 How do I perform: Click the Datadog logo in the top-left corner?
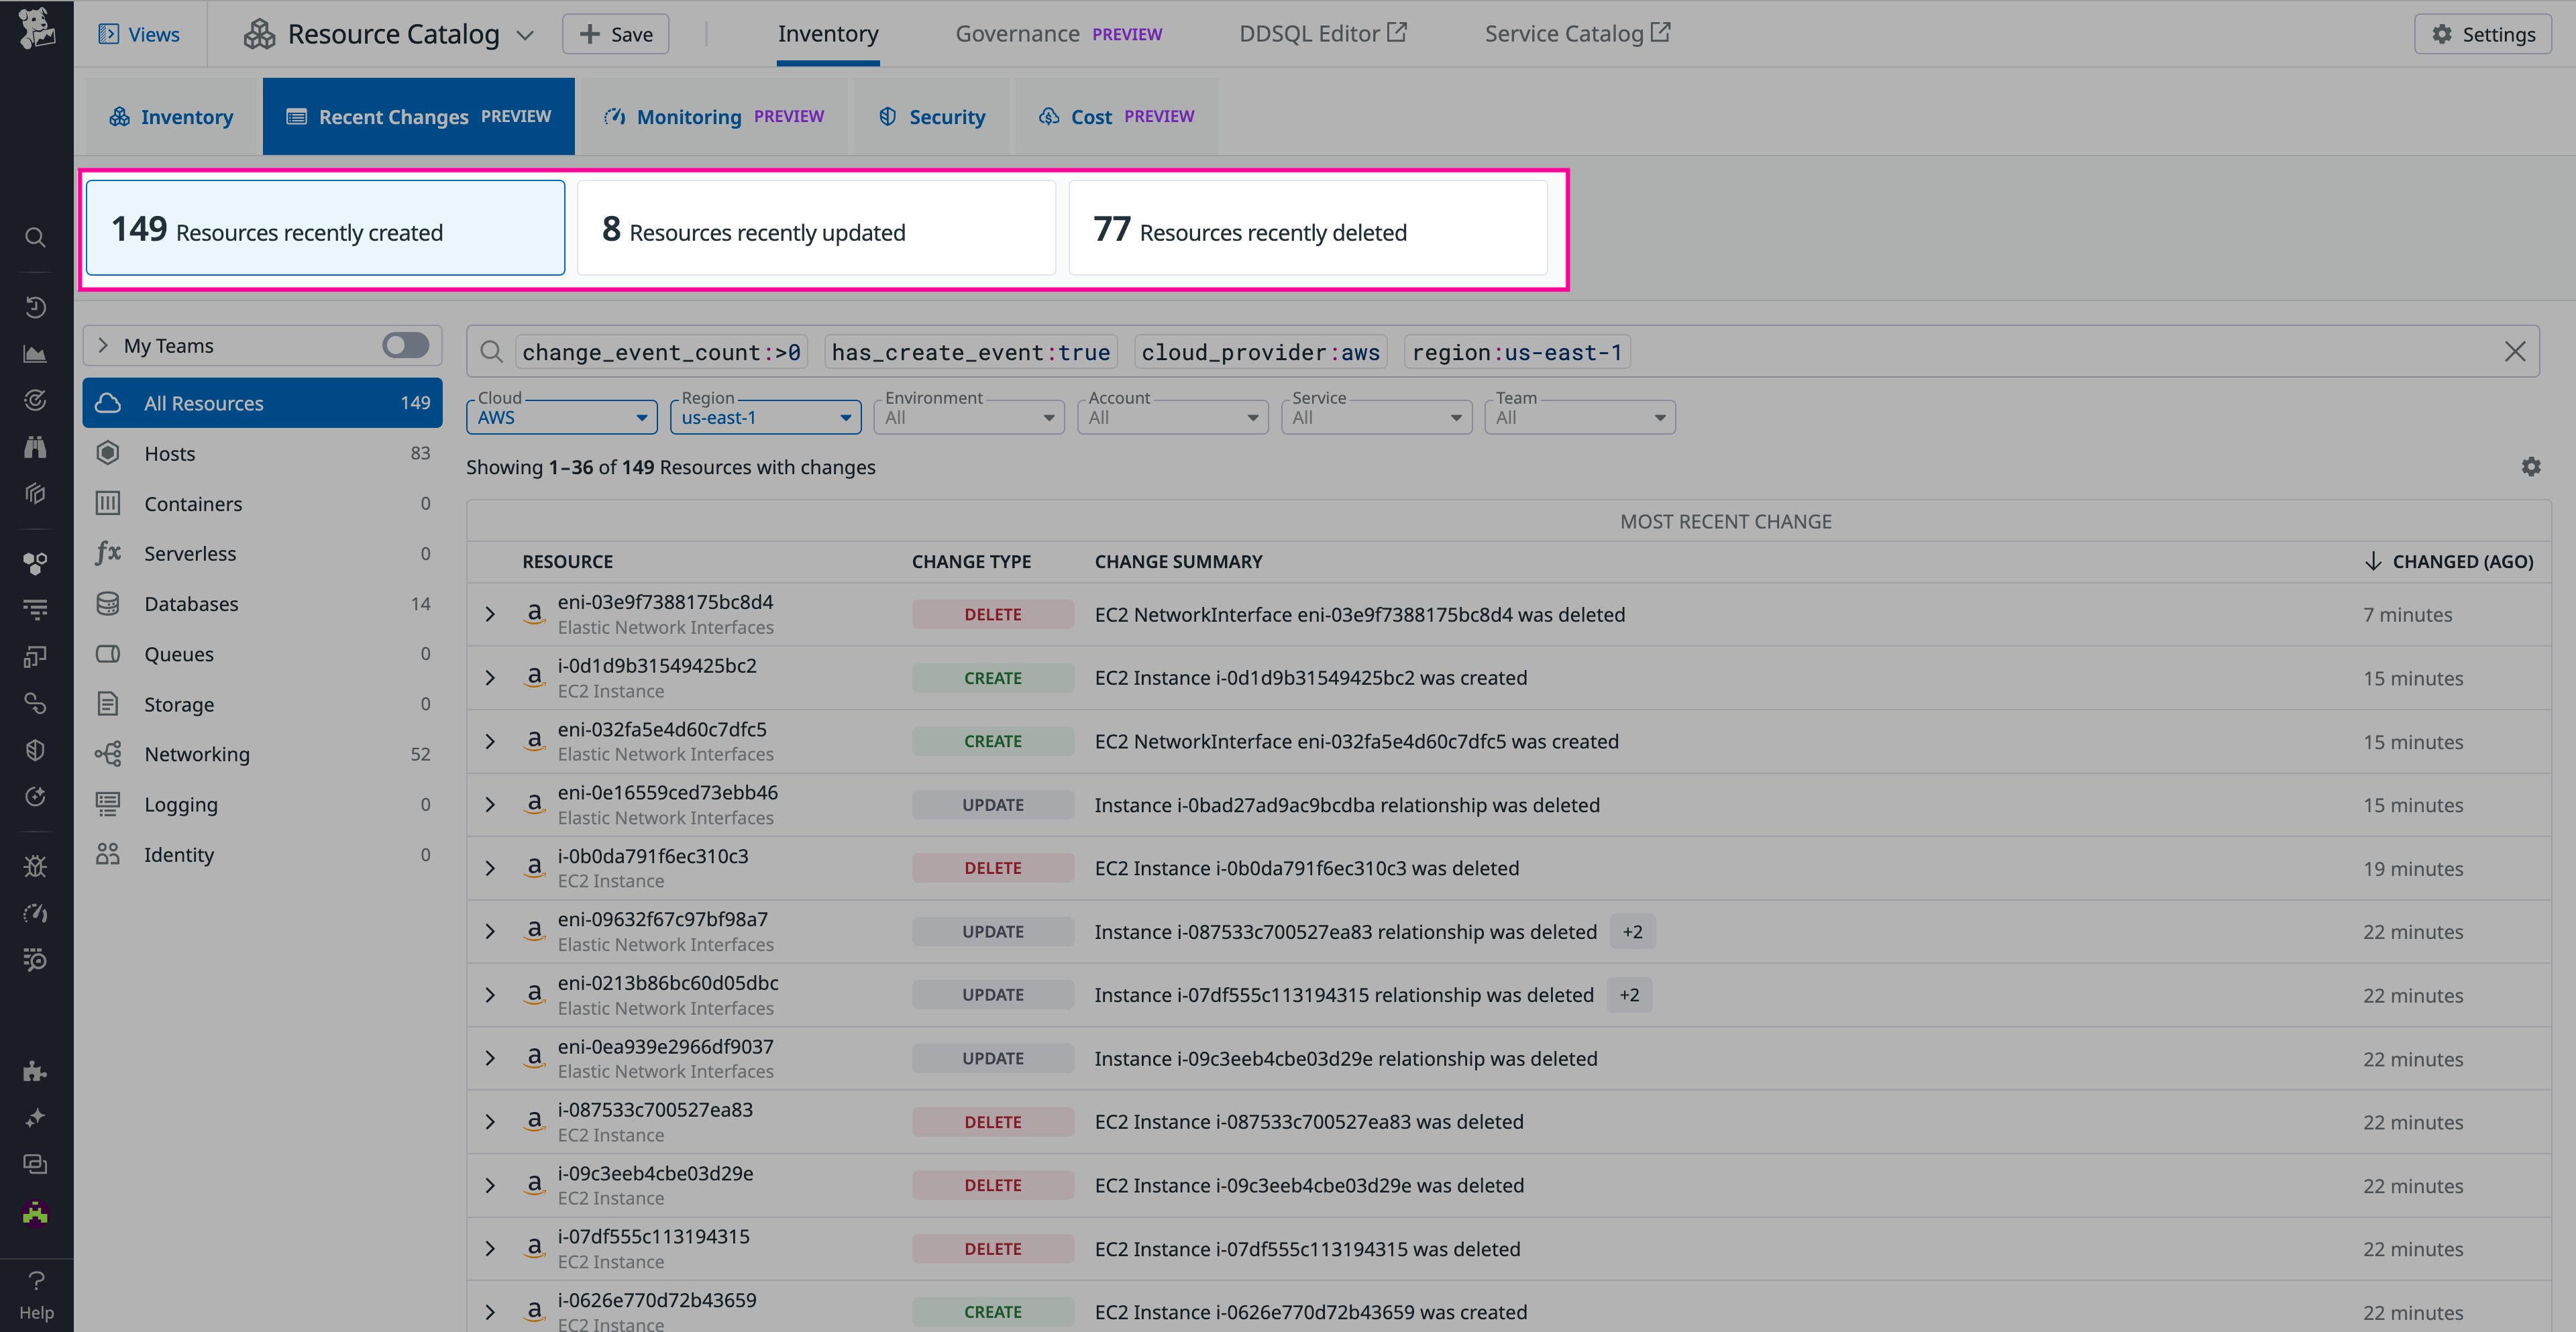[35, 30]
